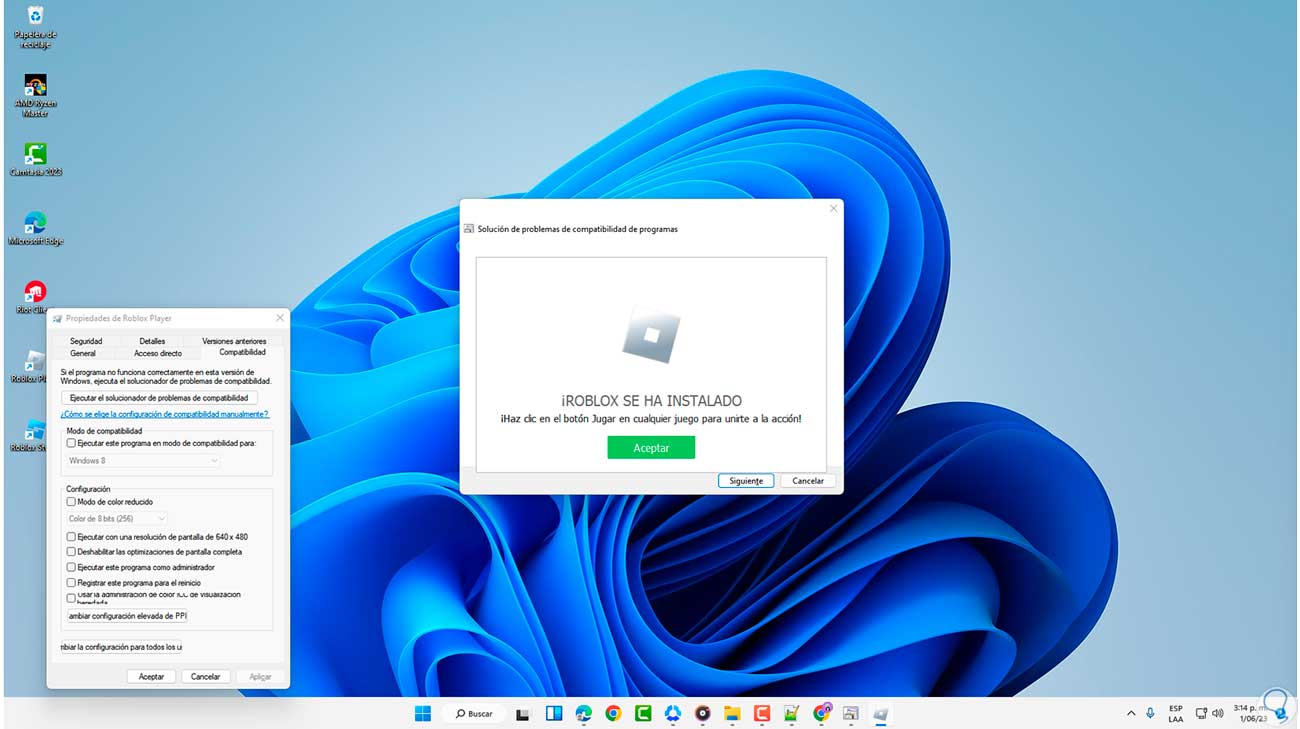Open the manual compatibility configuration help link
1300x729 pixels.
[164, 414]
